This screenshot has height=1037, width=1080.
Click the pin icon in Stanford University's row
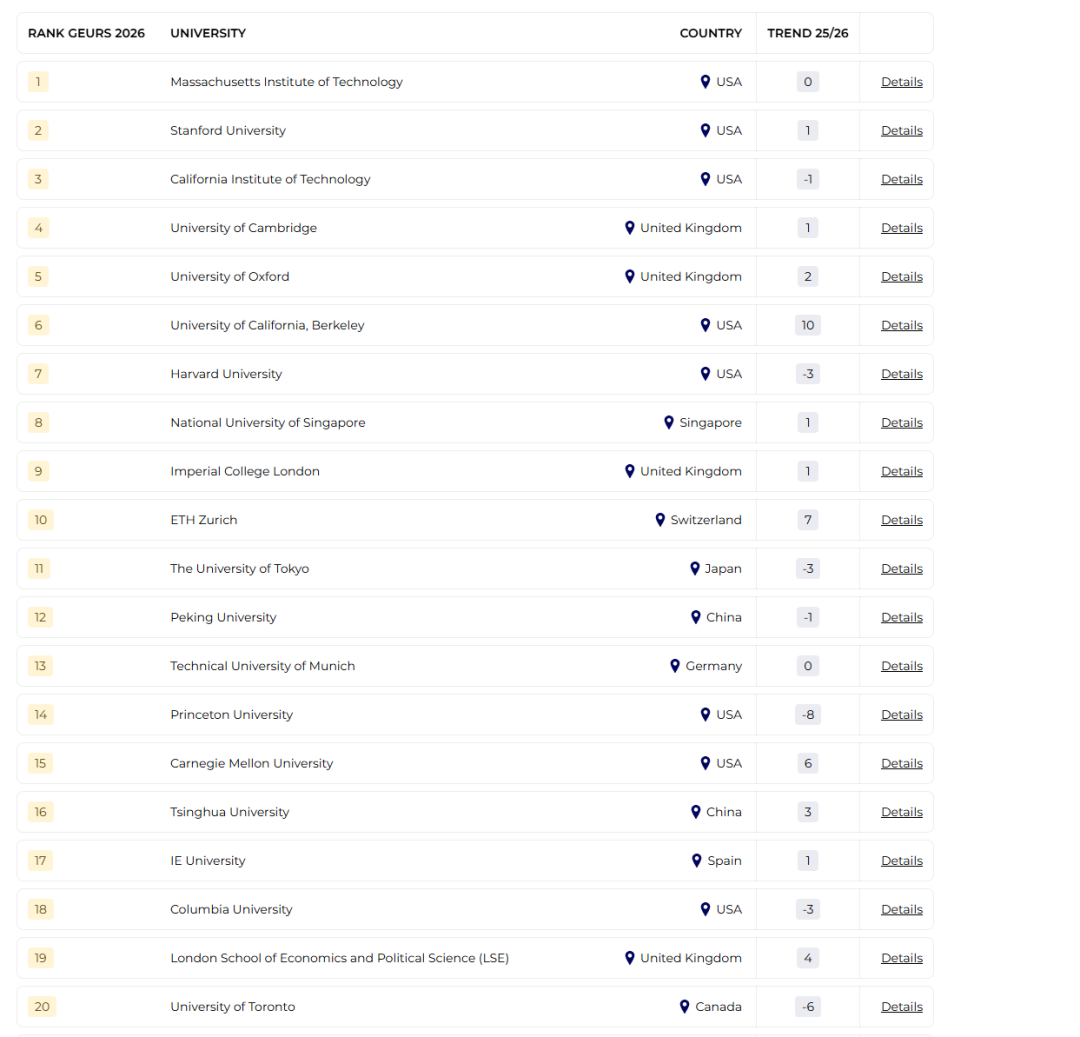[705, 131]
